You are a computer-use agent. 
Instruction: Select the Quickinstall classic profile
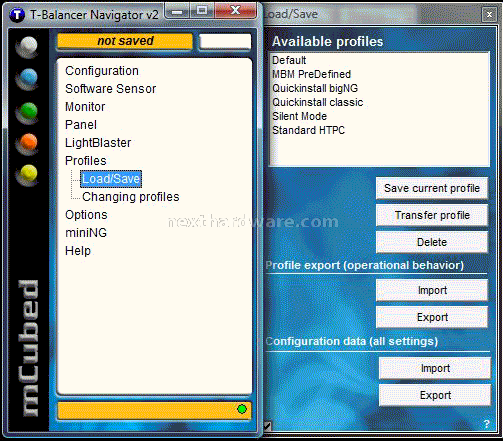pyautogui.click(x=318, y=102)
